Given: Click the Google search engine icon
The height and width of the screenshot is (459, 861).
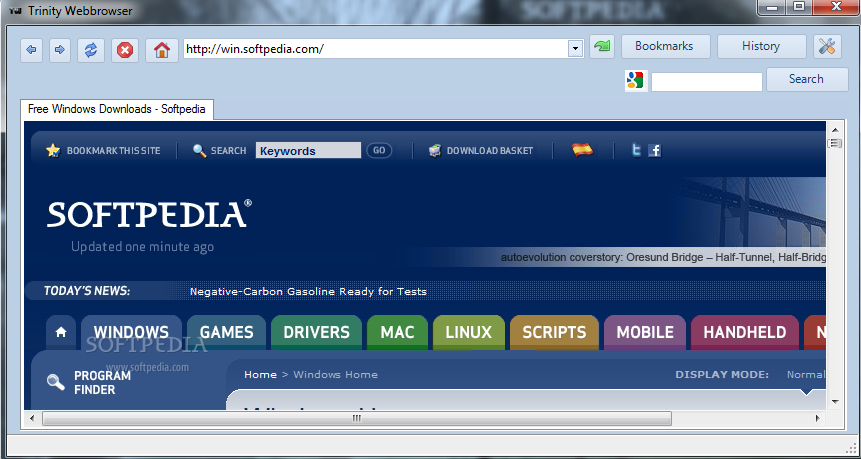Looking at the screenshot, I should (636, 81).
